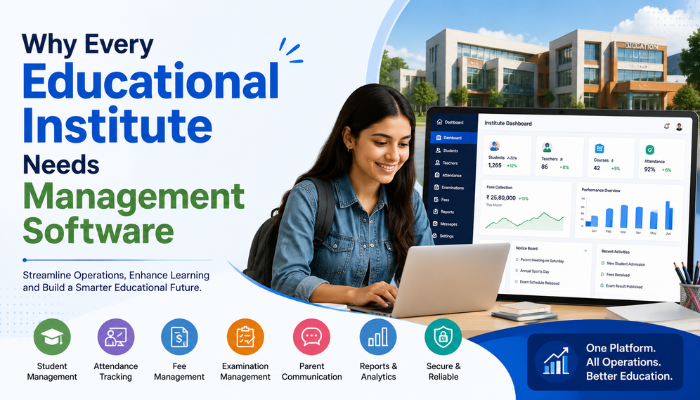Click the Notice Board plus button
Viewport: 700px width, 400px height.
click(585, 251)
